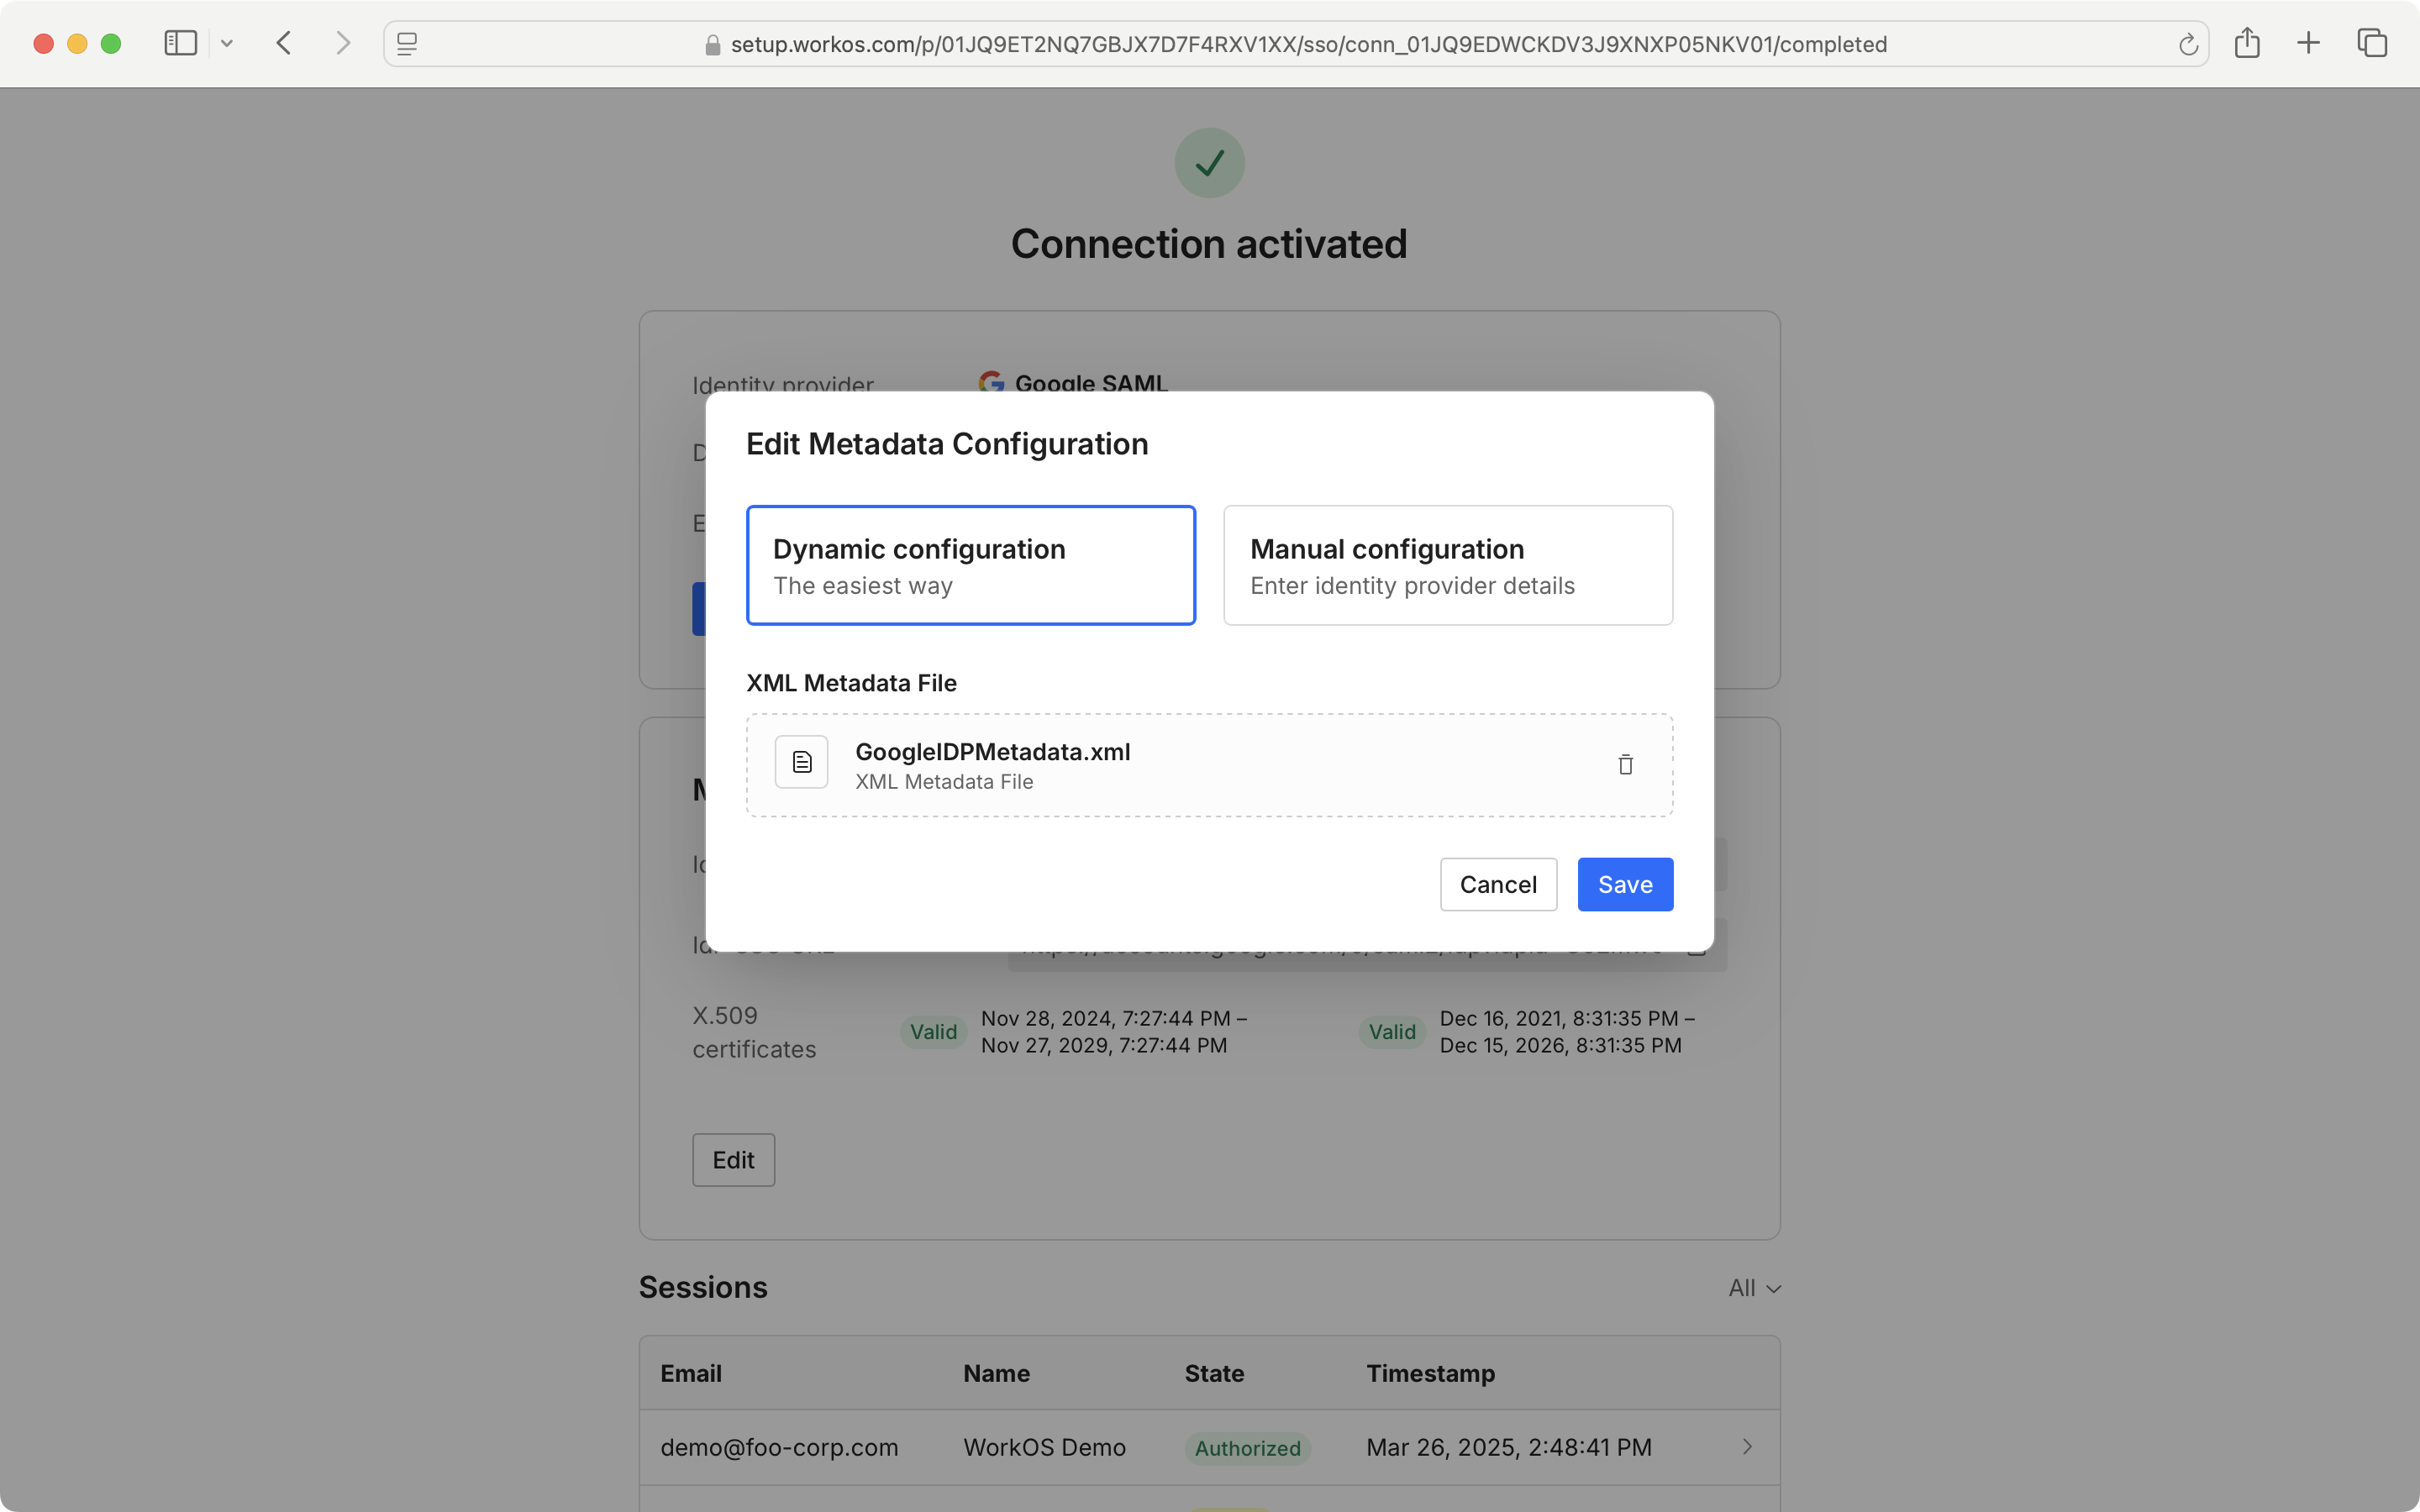Expand the sidebar options dropdown chevron
Viewport: 2420px width, 1512px height.
pos(227,43)
